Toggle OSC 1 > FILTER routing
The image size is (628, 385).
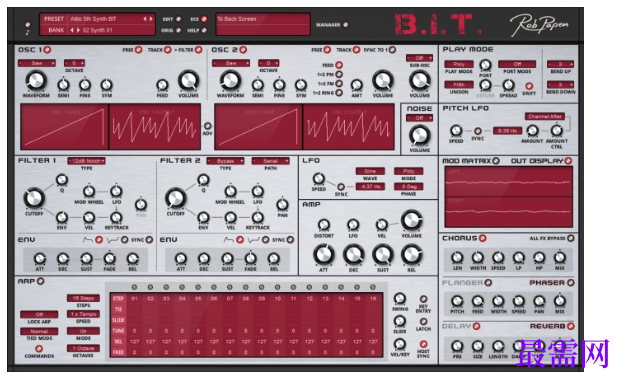[x=199, y=50]
